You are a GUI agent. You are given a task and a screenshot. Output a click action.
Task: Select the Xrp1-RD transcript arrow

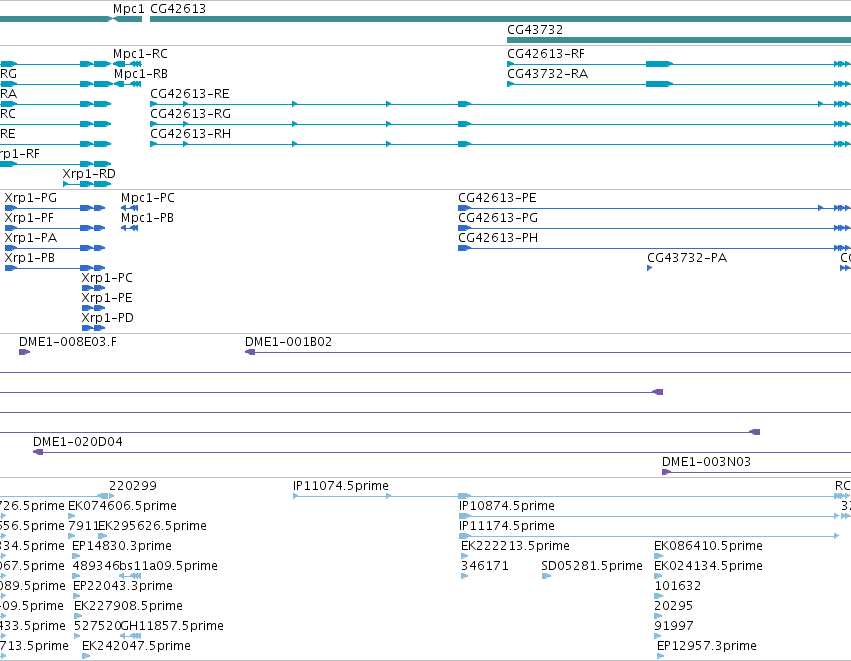[x=87, y=184]
